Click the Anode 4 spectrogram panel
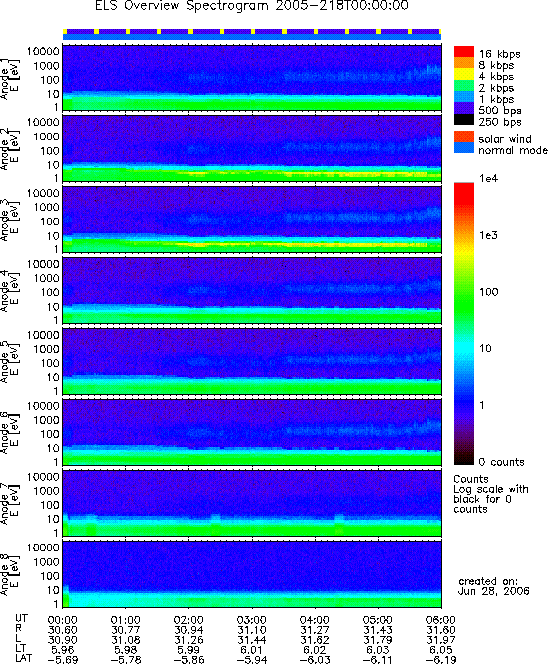 [252, 290]
